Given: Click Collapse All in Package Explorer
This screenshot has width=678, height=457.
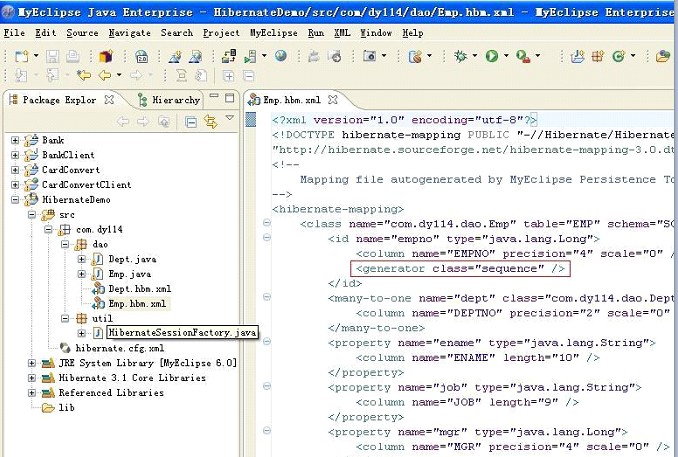Looking at the screenshot, I should (190, 121).
